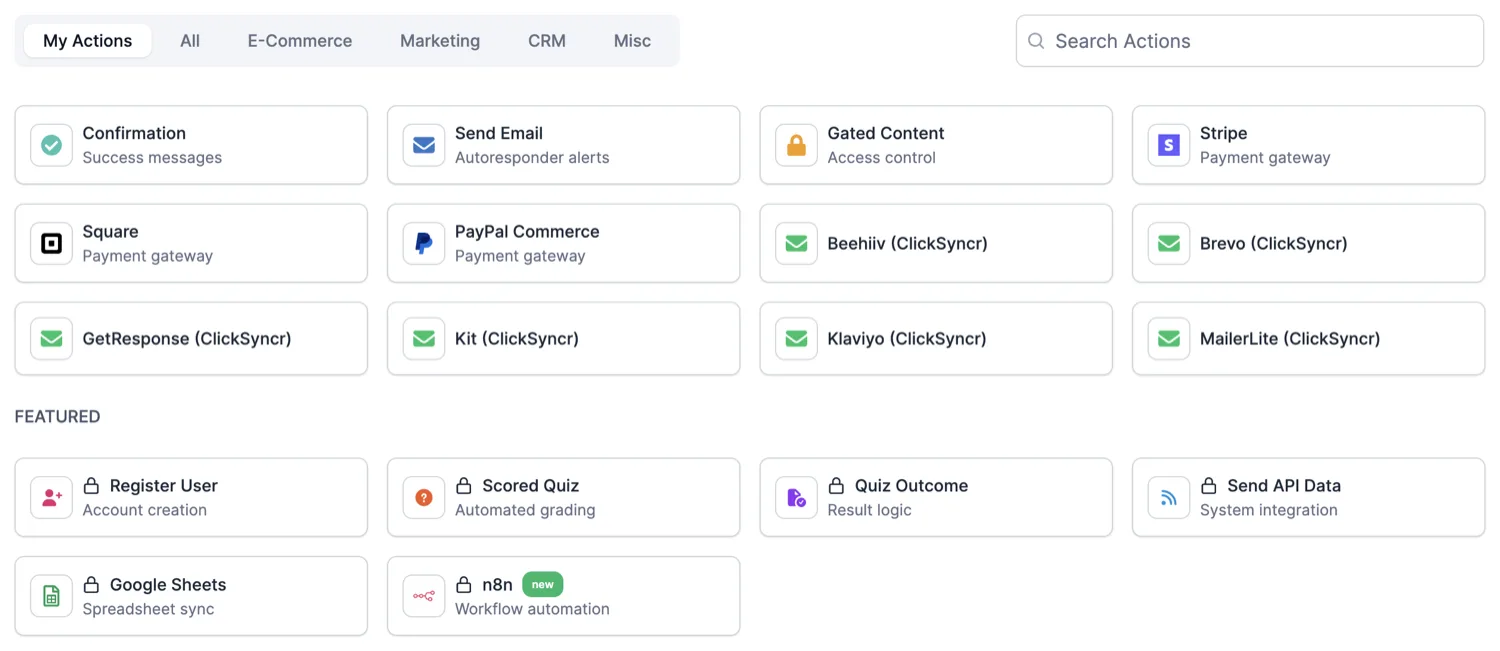Click the Klaviyo green envelope icon

coord(796,339)
